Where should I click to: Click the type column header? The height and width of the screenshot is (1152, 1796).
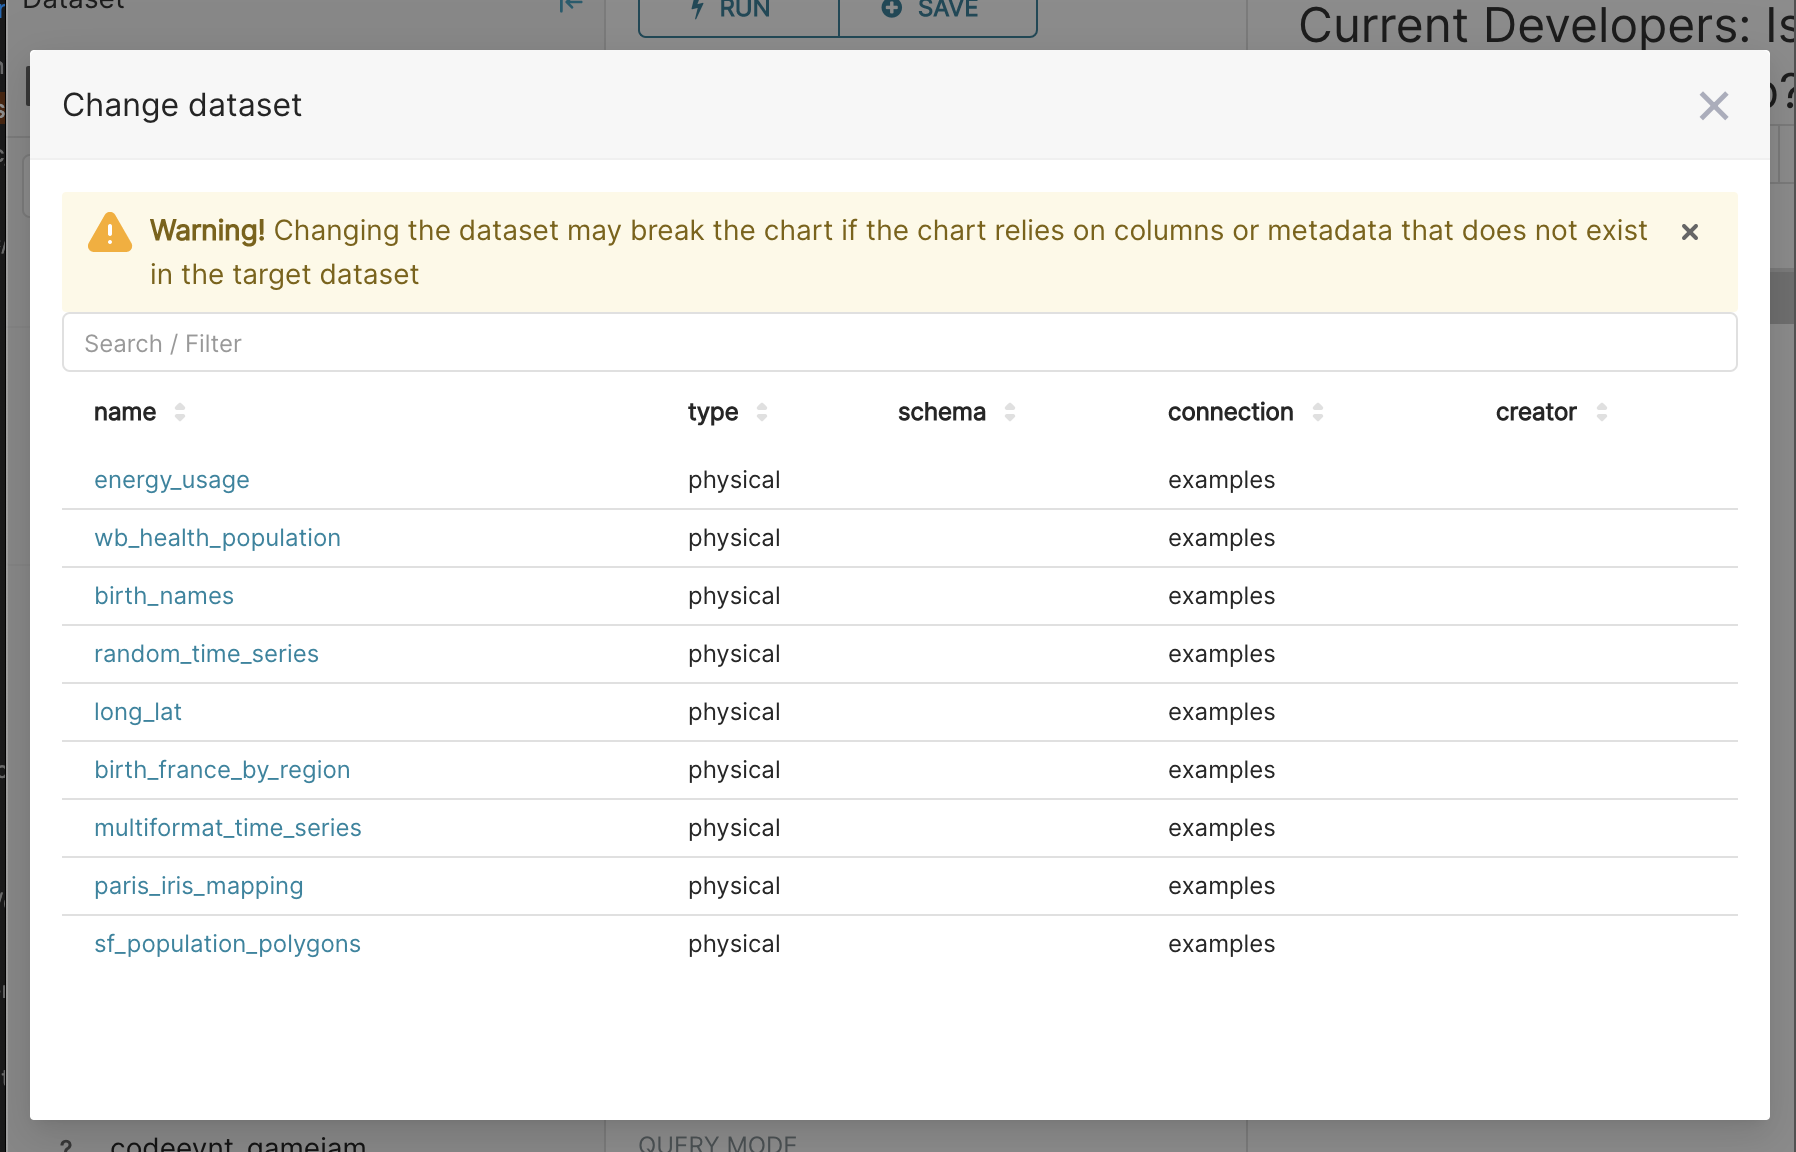pyautogui.click(x=713, y=412)
